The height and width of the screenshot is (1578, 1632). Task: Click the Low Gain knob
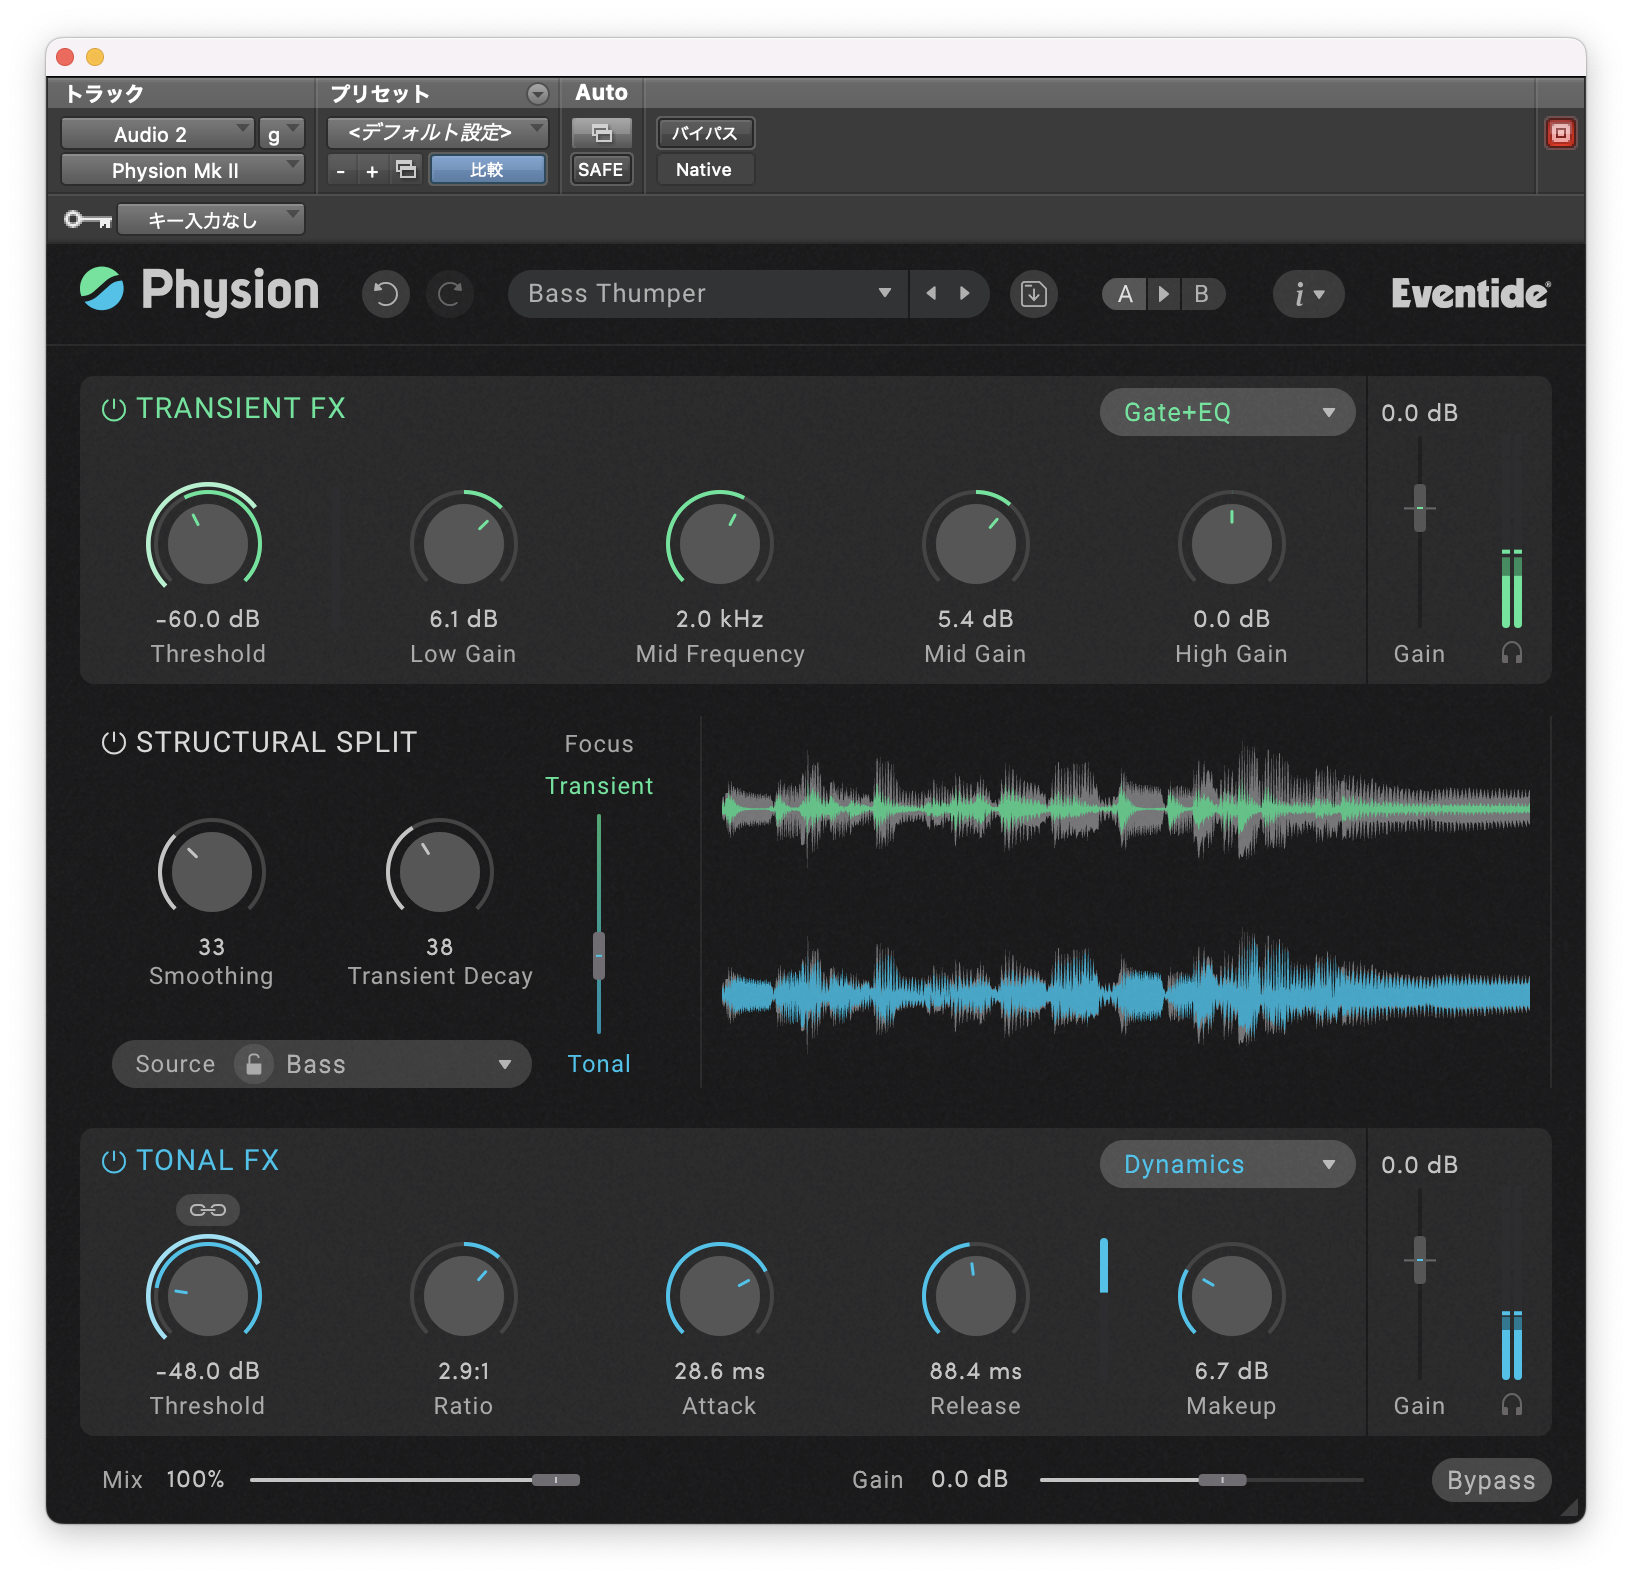[464, 543]
